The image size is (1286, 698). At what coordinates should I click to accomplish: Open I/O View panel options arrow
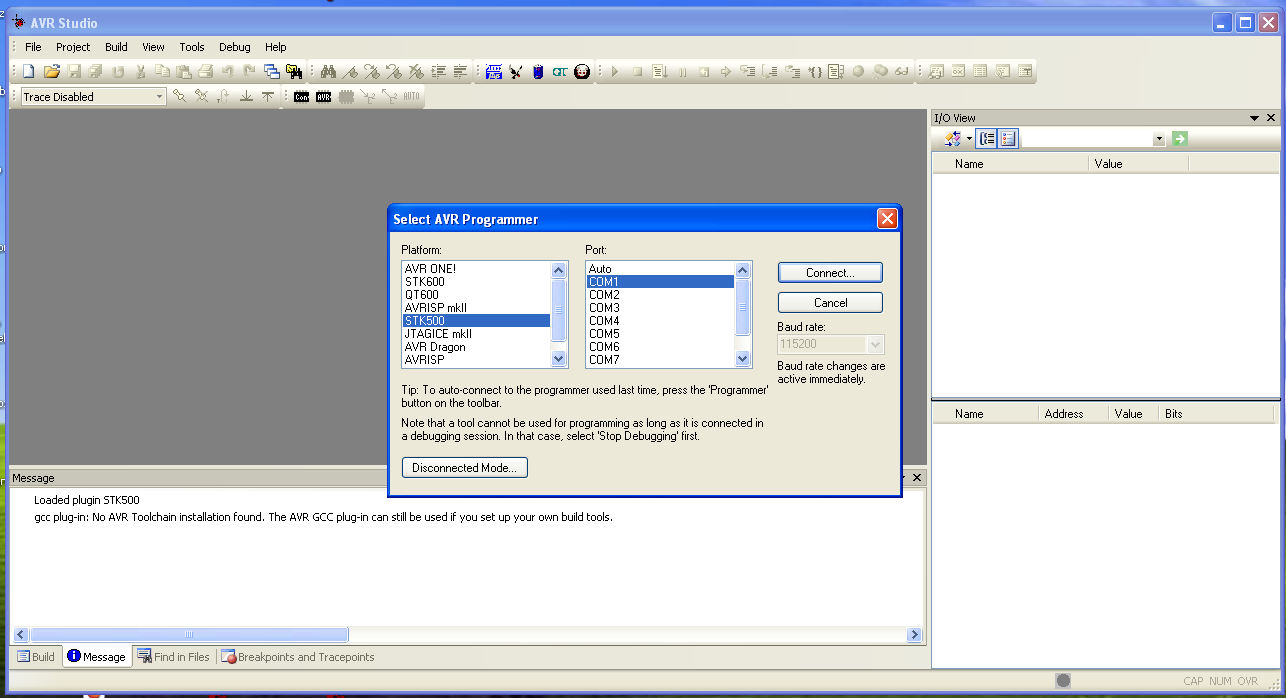click(x=1255, y=118)
